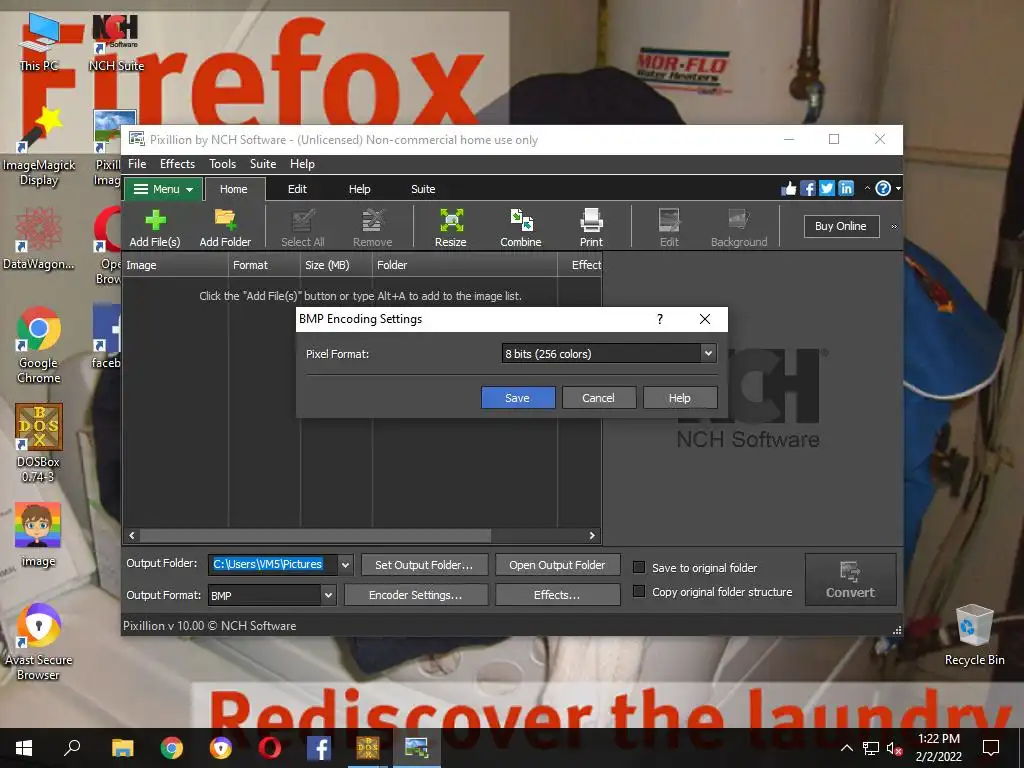The image size is (1024, 768).
Task: Click the scroll right arrow of list
Action: (592, 536)
